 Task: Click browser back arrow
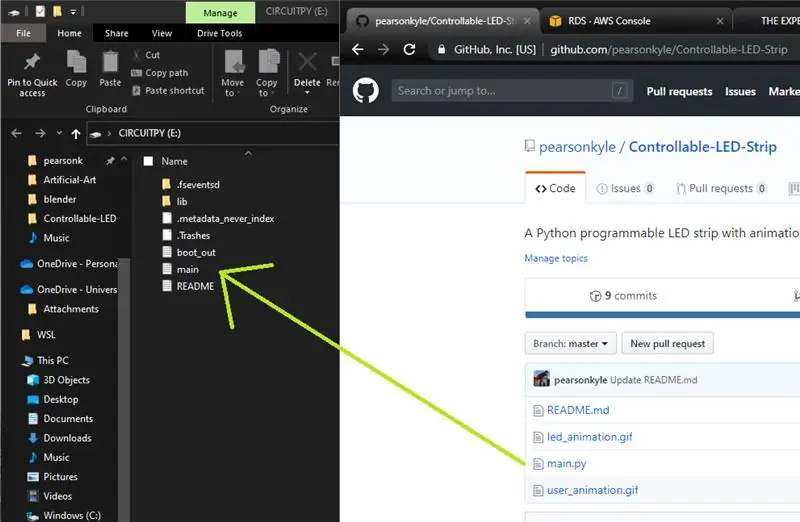pyautogui.click(x=358, y=49)
